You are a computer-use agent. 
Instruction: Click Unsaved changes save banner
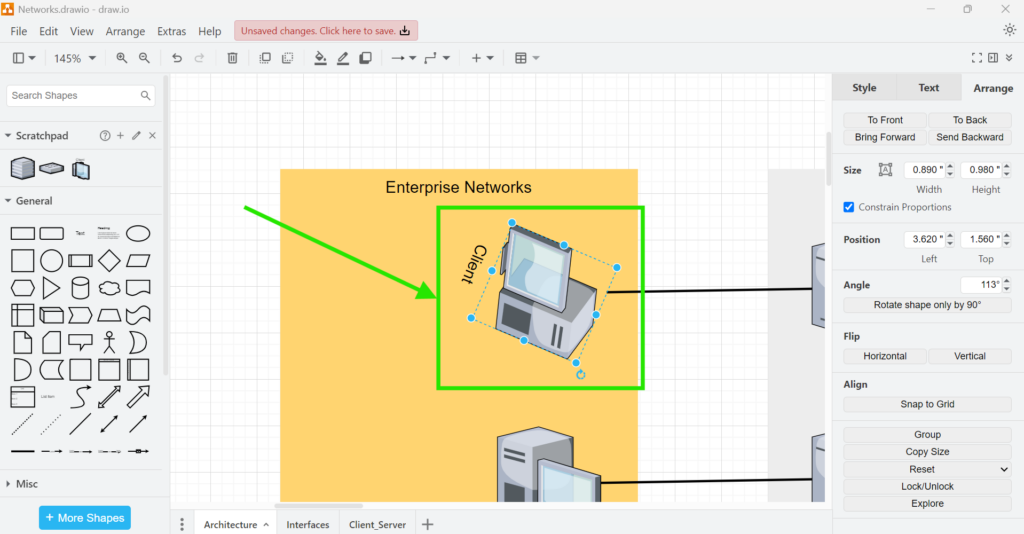(x=326, y=31)
